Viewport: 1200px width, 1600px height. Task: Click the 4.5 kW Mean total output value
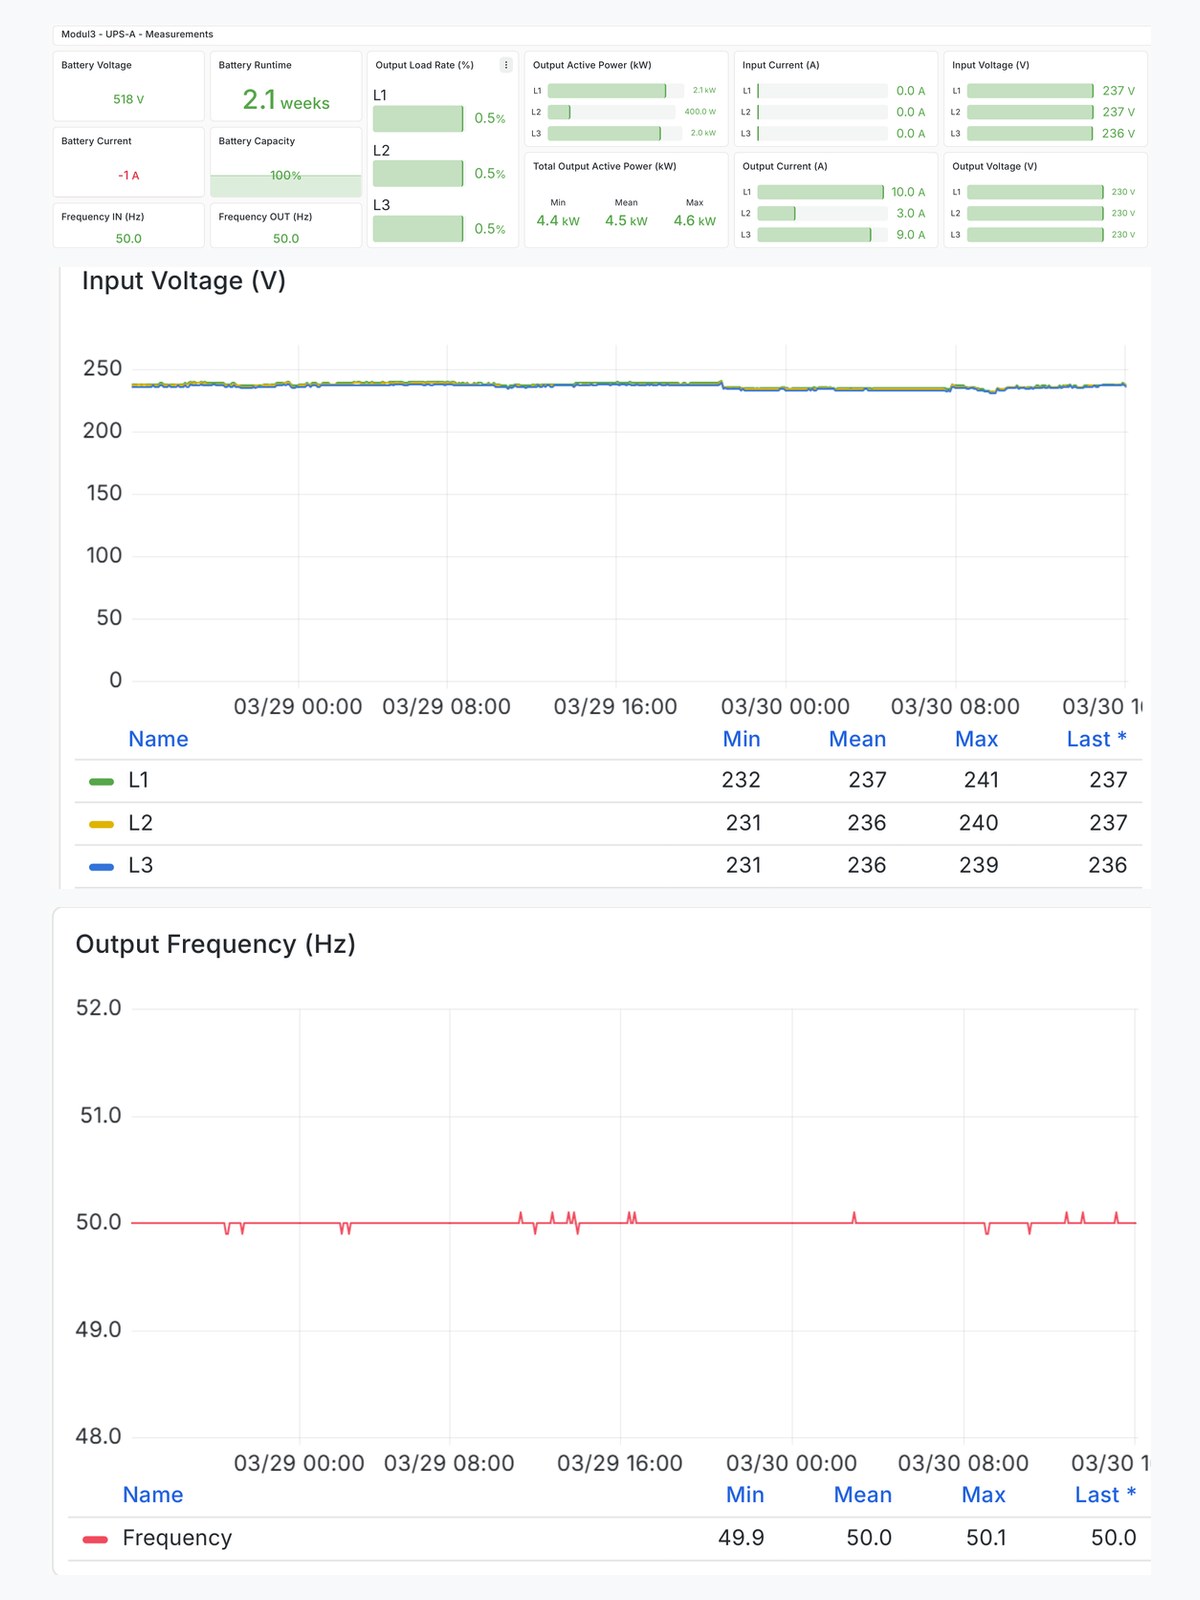626,221
